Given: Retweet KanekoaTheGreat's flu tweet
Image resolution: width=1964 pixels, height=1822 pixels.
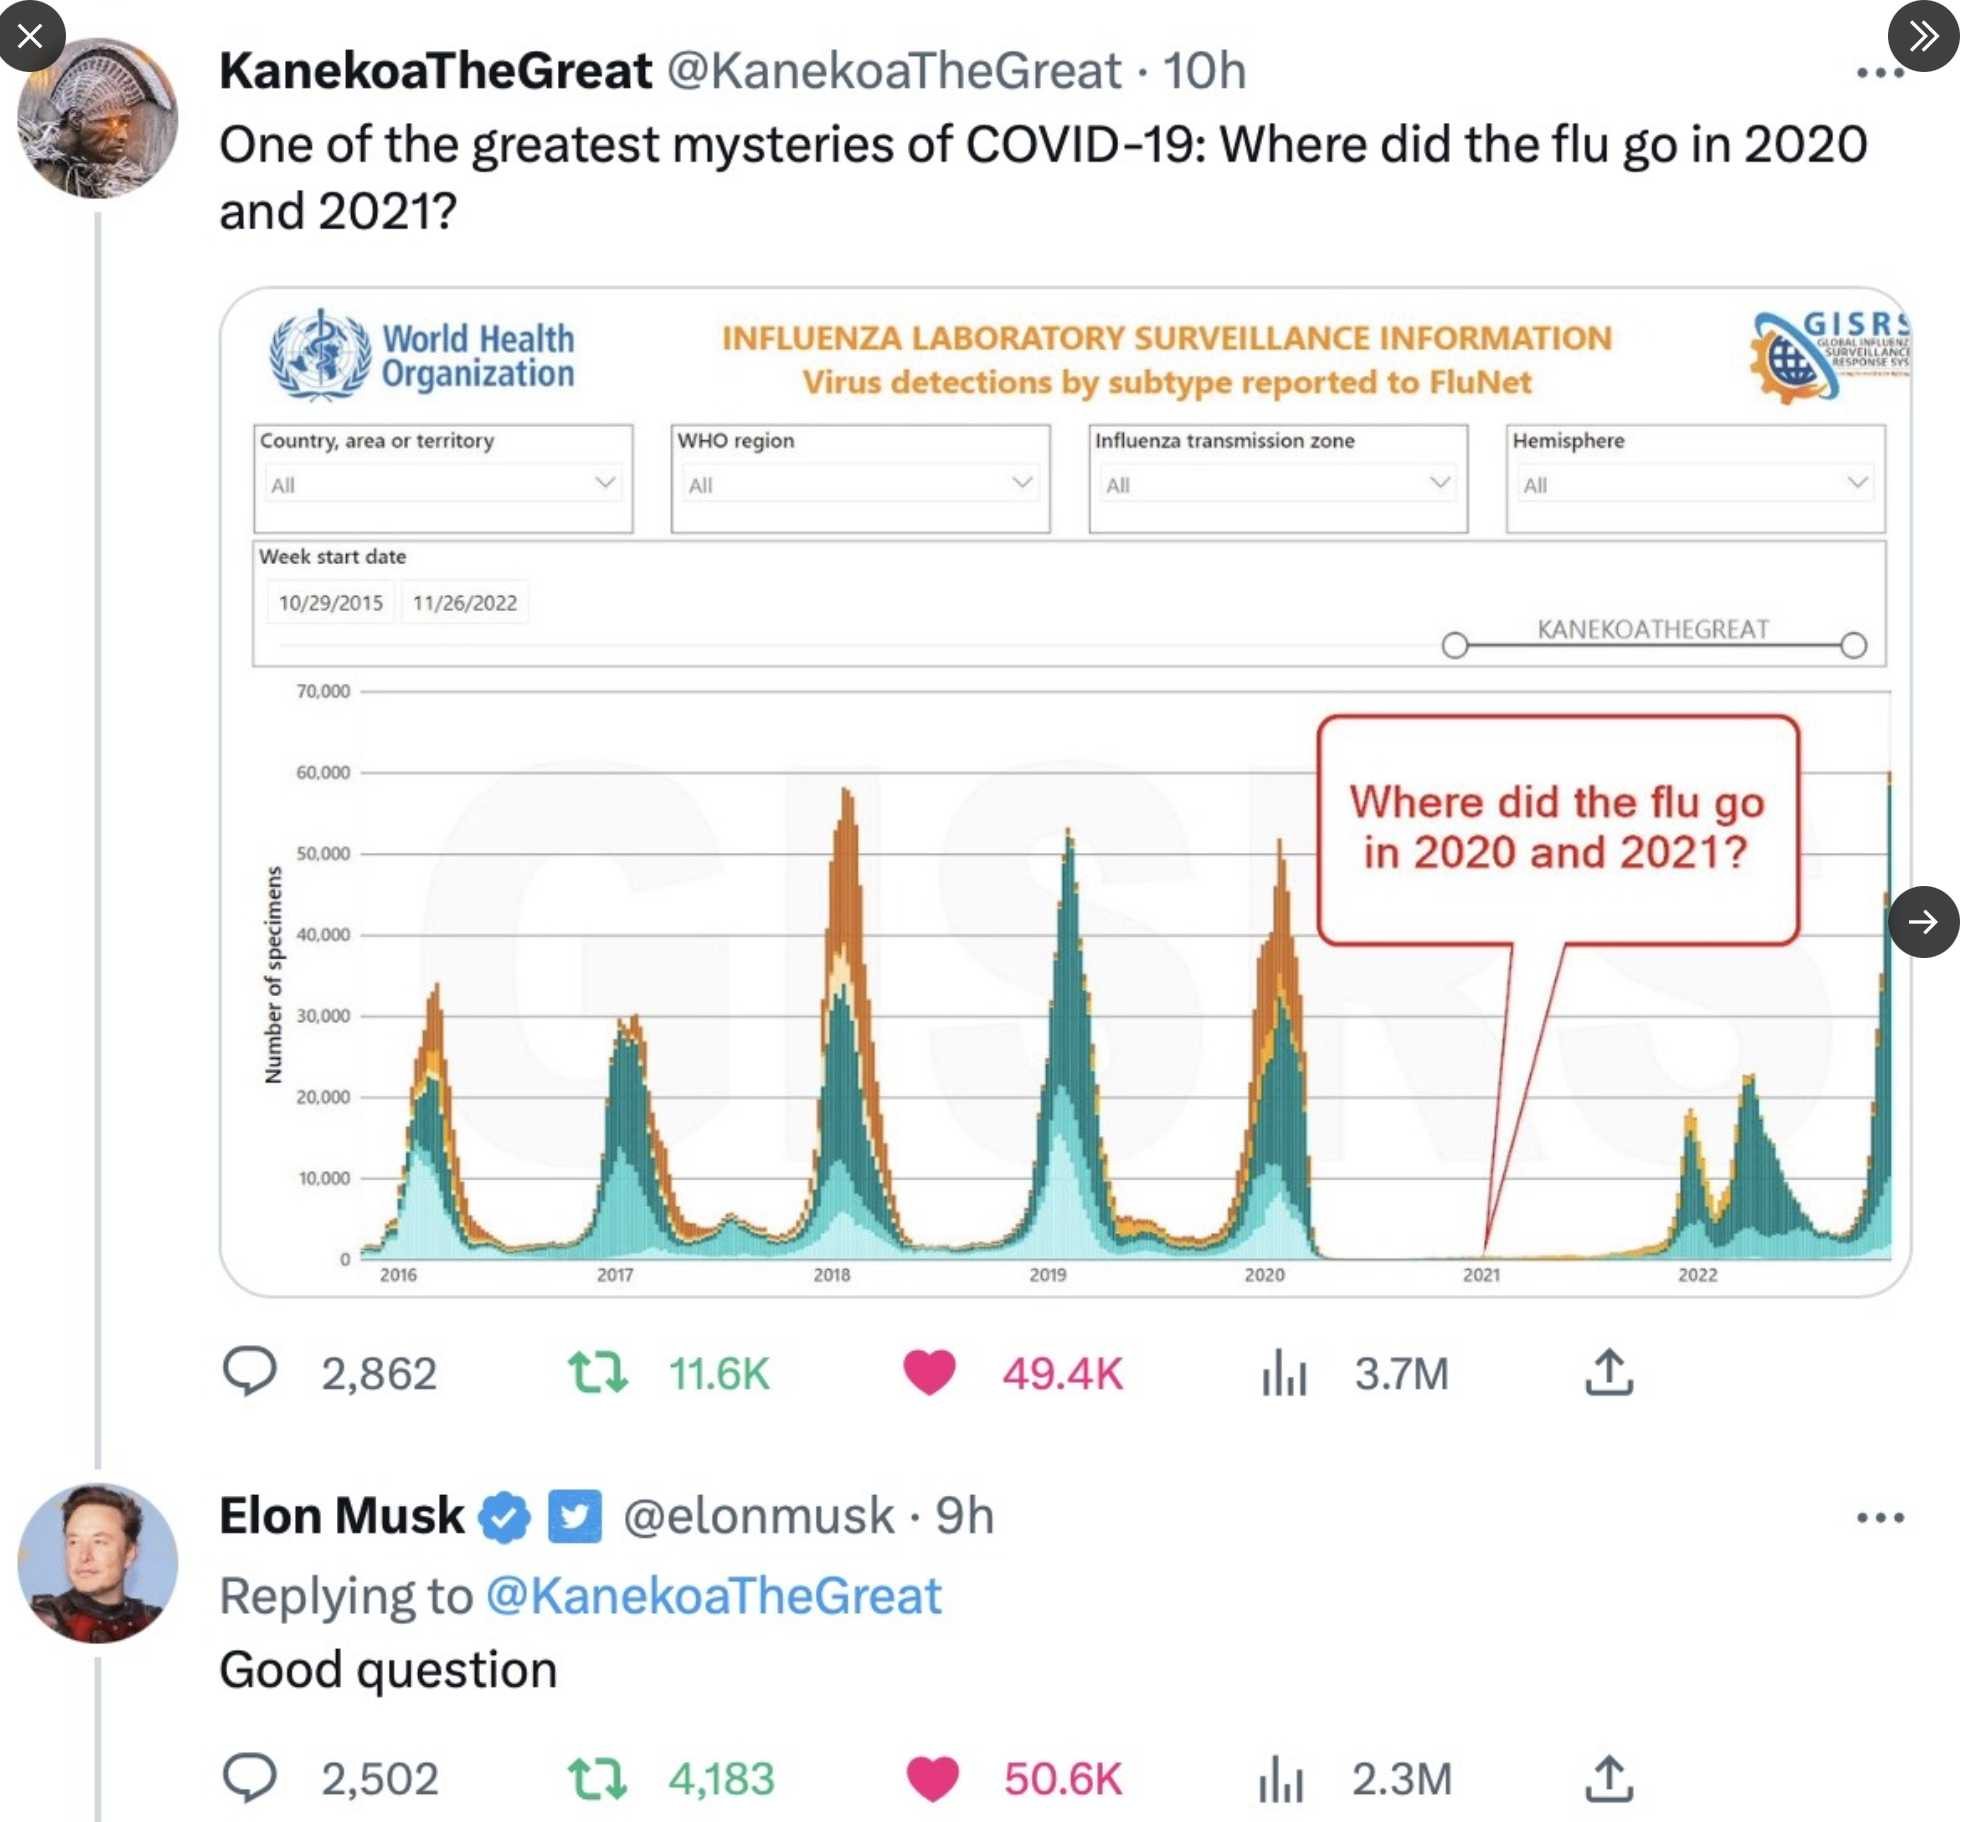Looking at the screenshot, I should click(x=597, y=1372).
